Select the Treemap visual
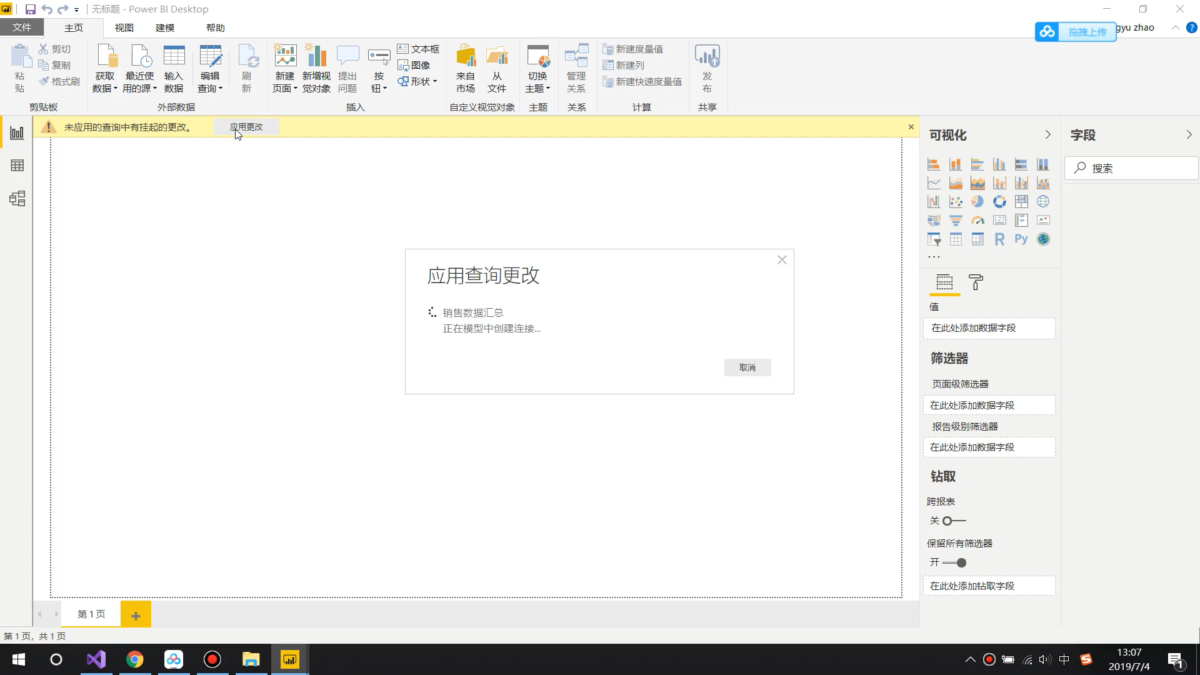Image resolution: width=1200 pixels, height=675 pixels. click(1022, 201)
